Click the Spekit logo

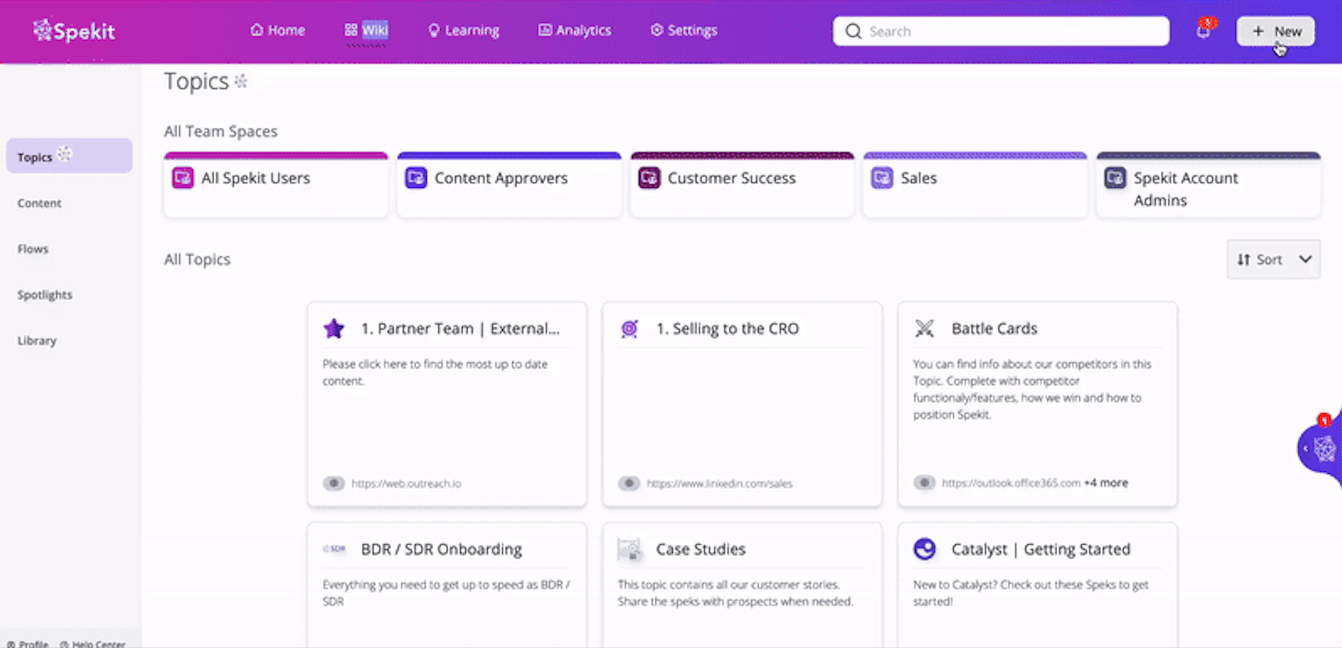coord(73,31)
